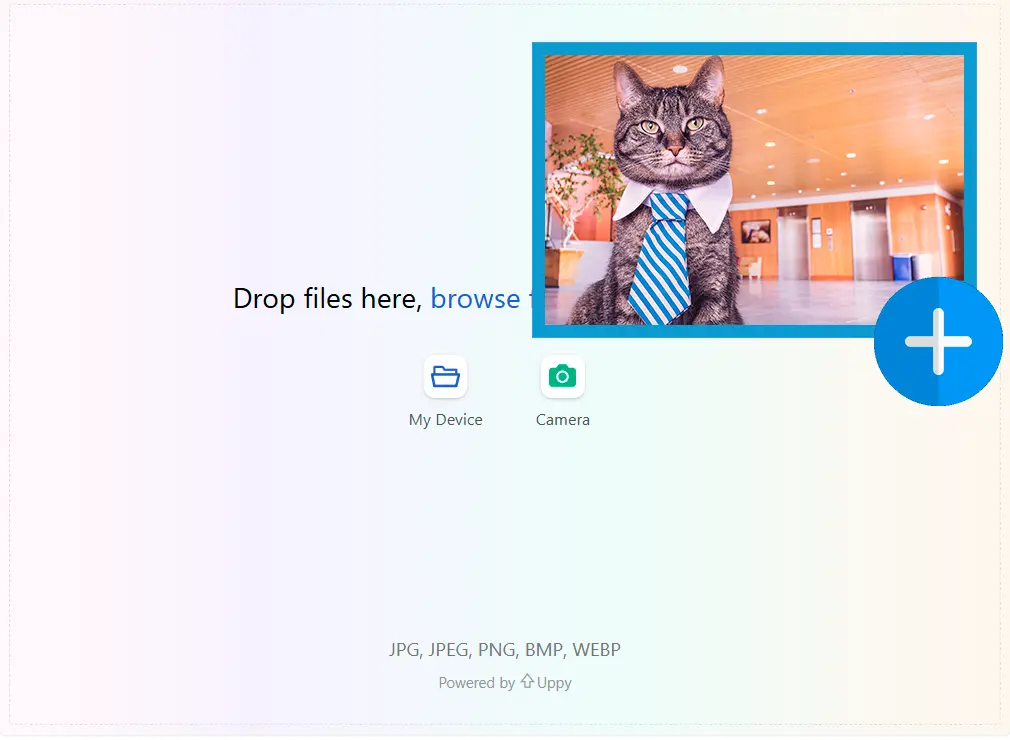Click the supported formats text JPG JPEG PNG
This screenshot has width=1010, height=740.
(505, 649)
